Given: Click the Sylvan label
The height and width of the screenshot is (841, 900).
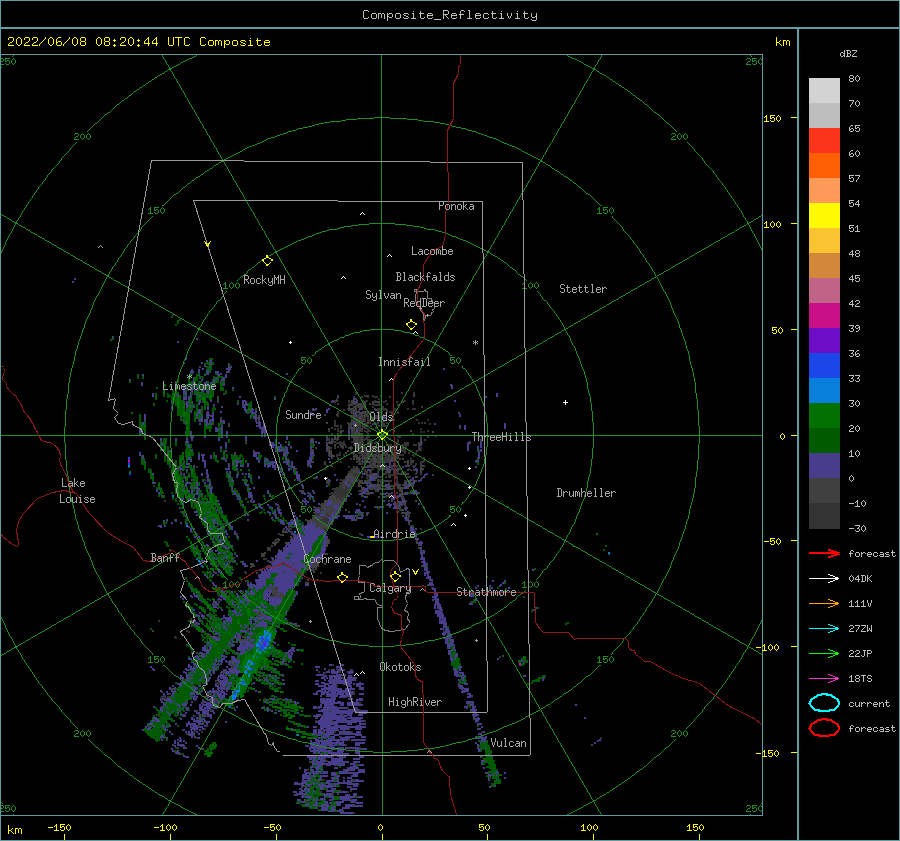Looking at the screenshot, I should [383, 295].
